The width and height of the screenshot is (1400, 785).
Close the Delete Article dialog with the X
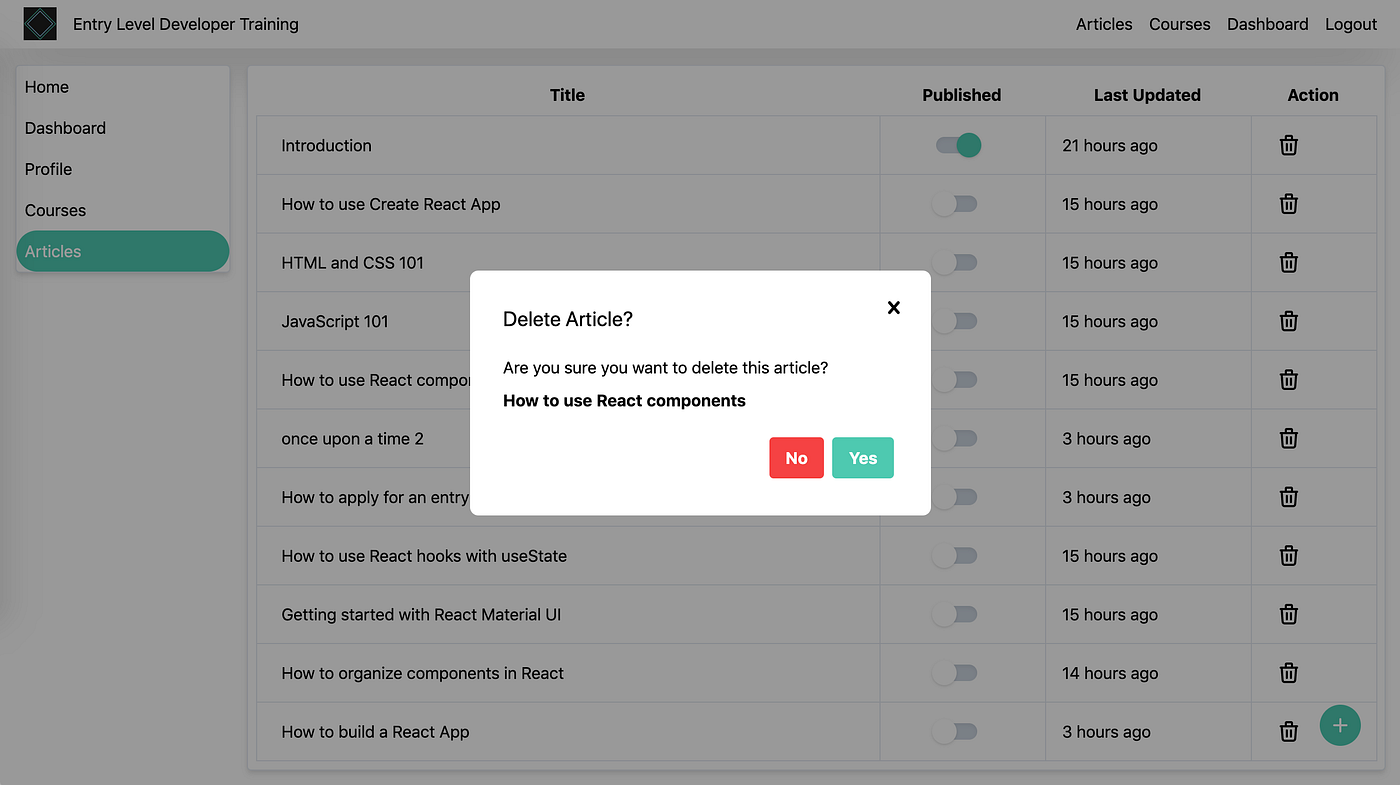click(x=893, y=307)
